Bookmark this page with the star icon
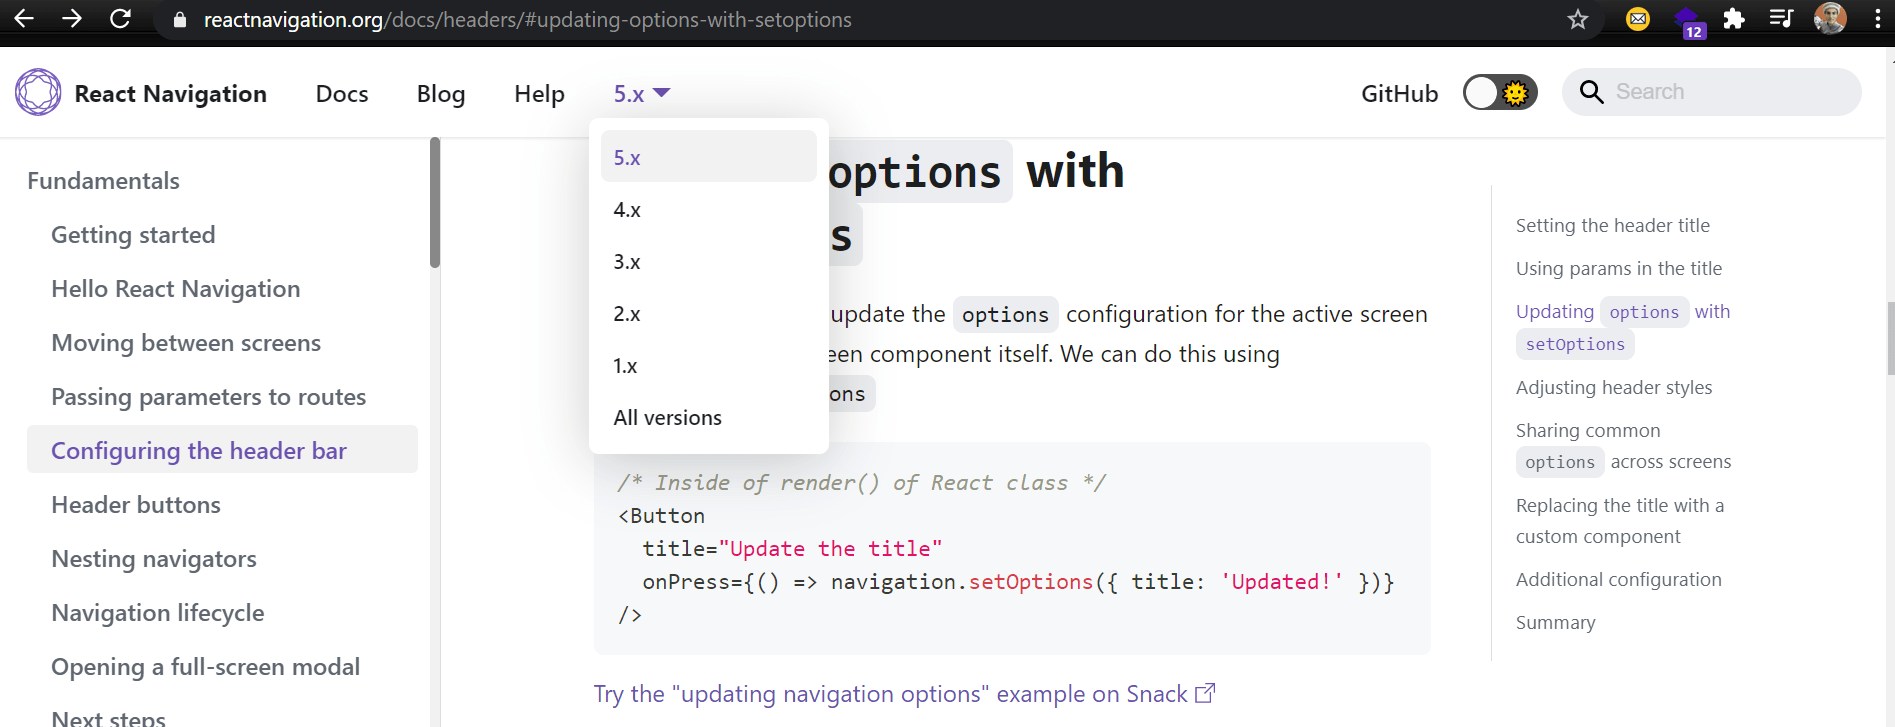1895x727 pixels. point(1578,19)
